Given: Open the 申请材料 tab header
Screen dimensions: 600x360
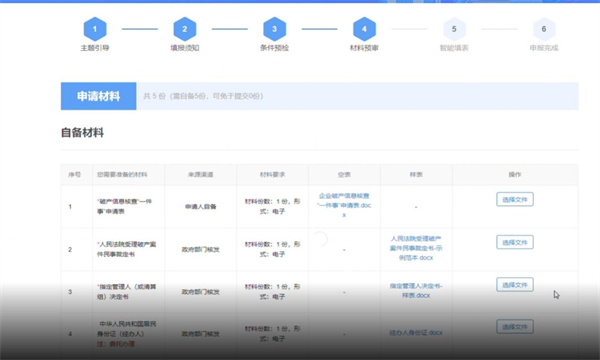Looking at the screenshot, I should point(98,96).
